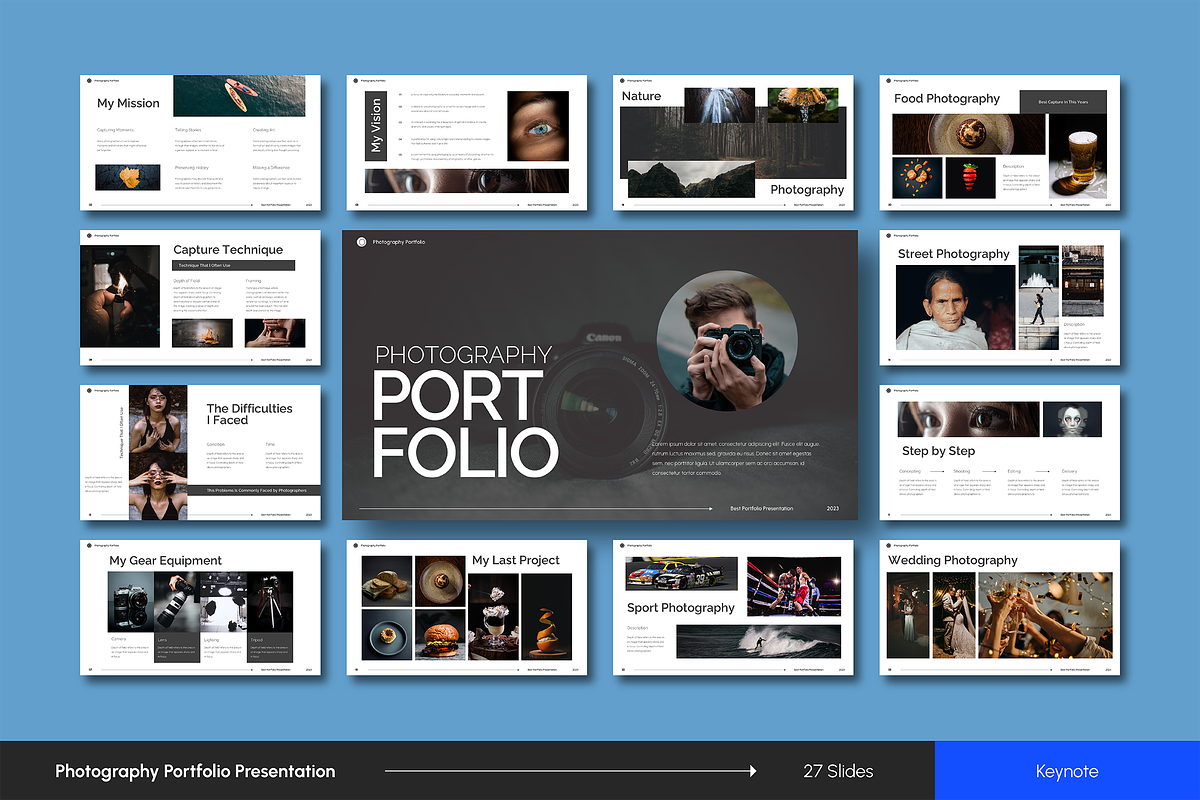The height and width of the screenshot is (800, 1200).
Task: Click the campfire photo in Capture Technique
Action: coord(202,333)
